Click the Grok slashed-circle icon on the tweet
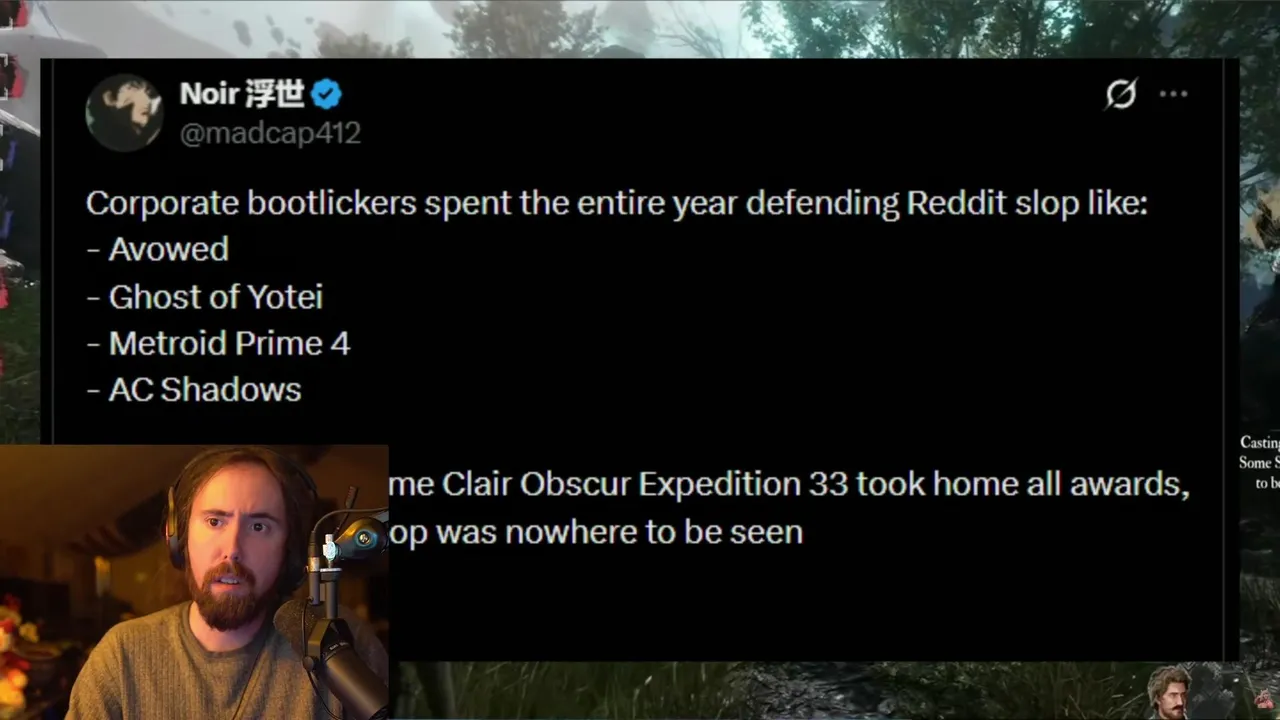 point(1121,95)
